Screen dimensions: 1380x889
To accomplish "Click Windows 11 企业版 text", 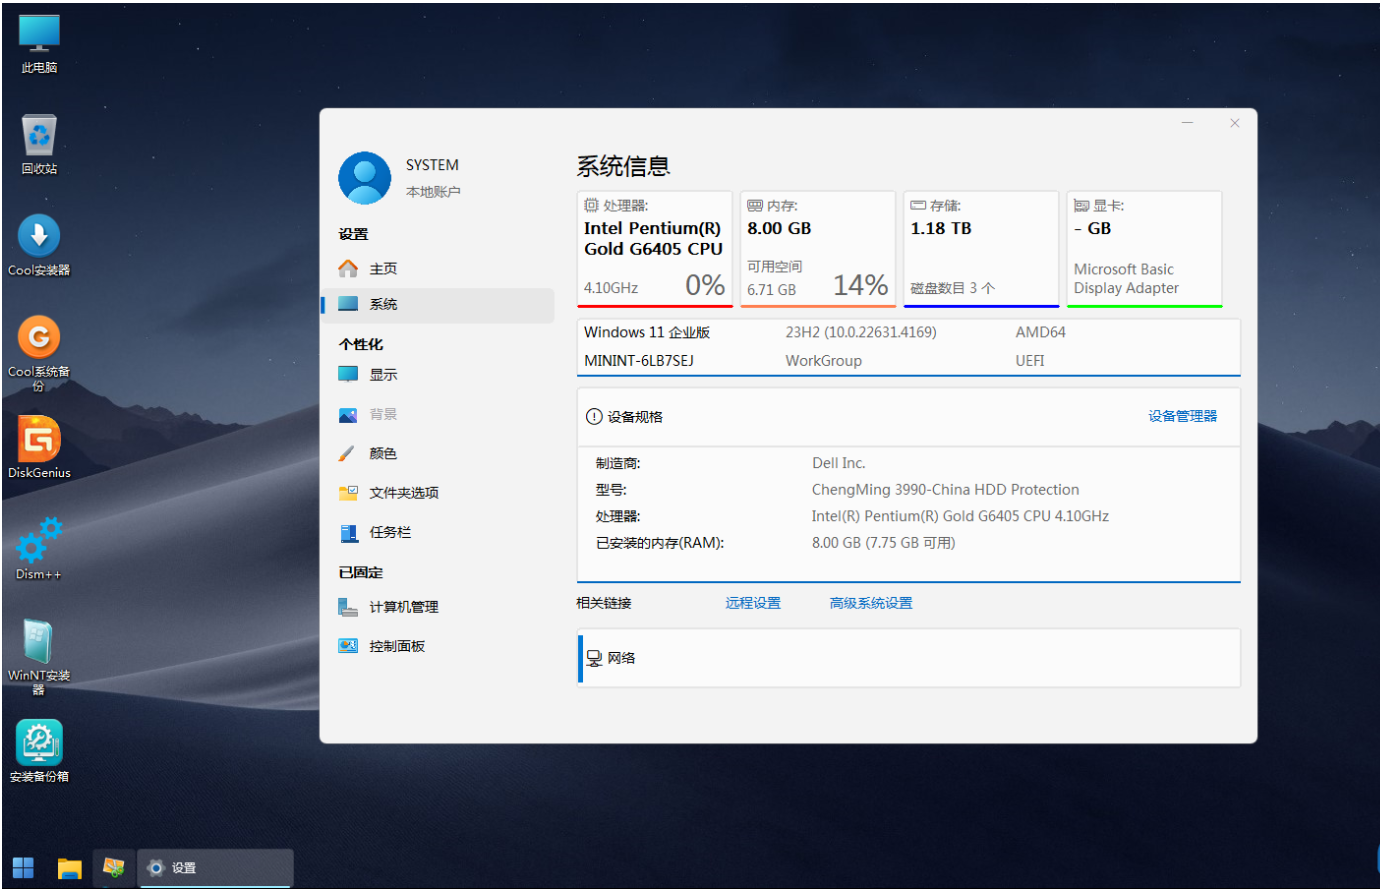I will tap(647, 332).
